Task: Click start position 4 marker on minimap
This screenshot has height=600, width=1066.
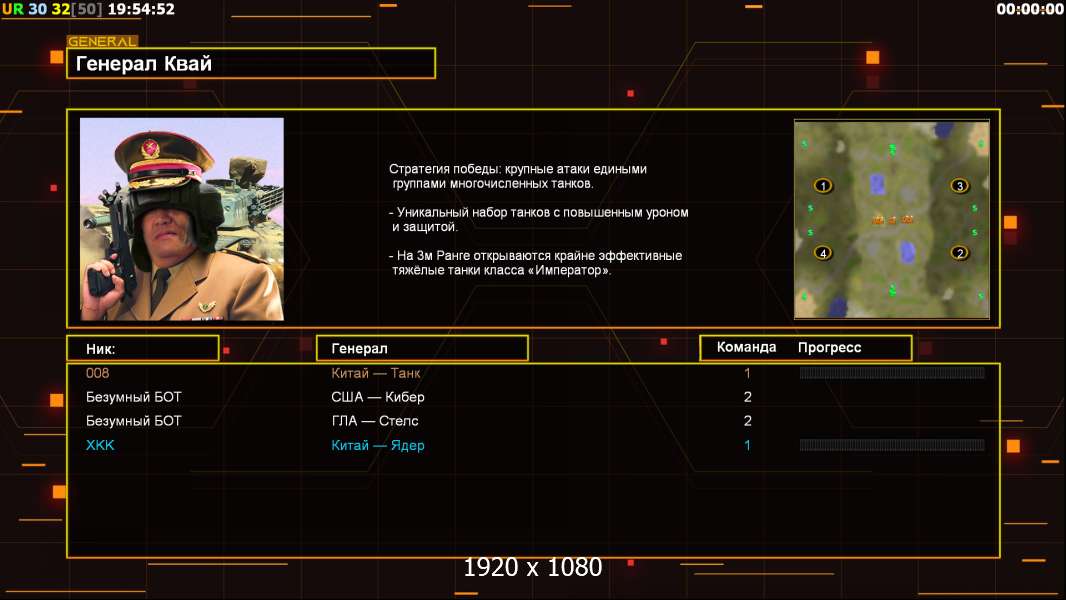Action: 823,253
